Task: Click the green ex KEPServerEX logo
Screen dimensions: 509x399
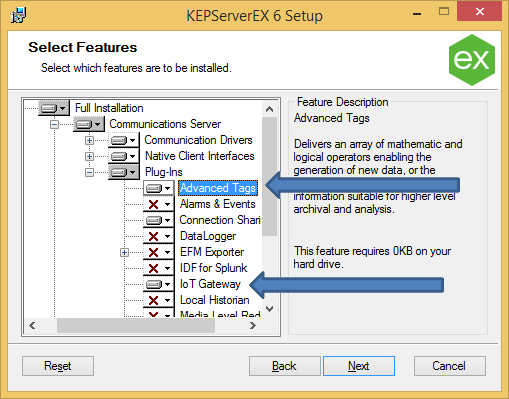Action: 472,60
